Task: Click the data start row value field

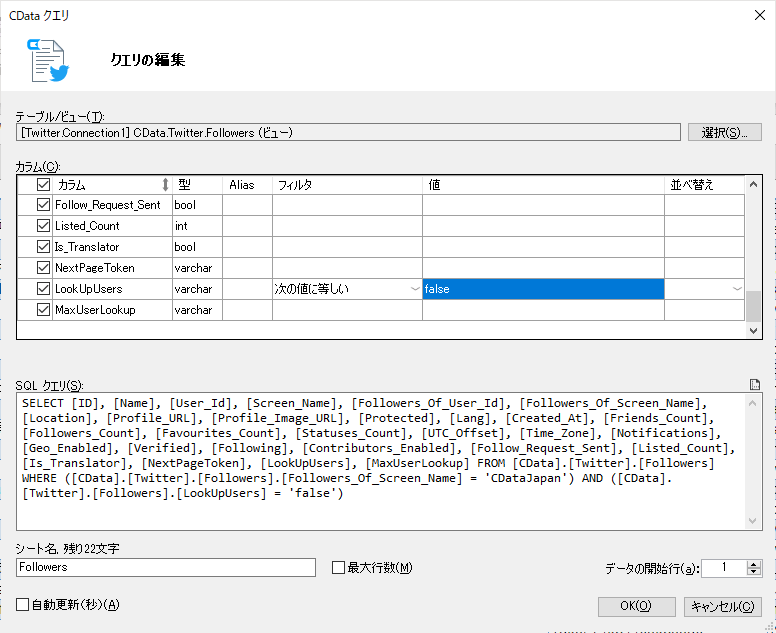Action: (724, 568)
